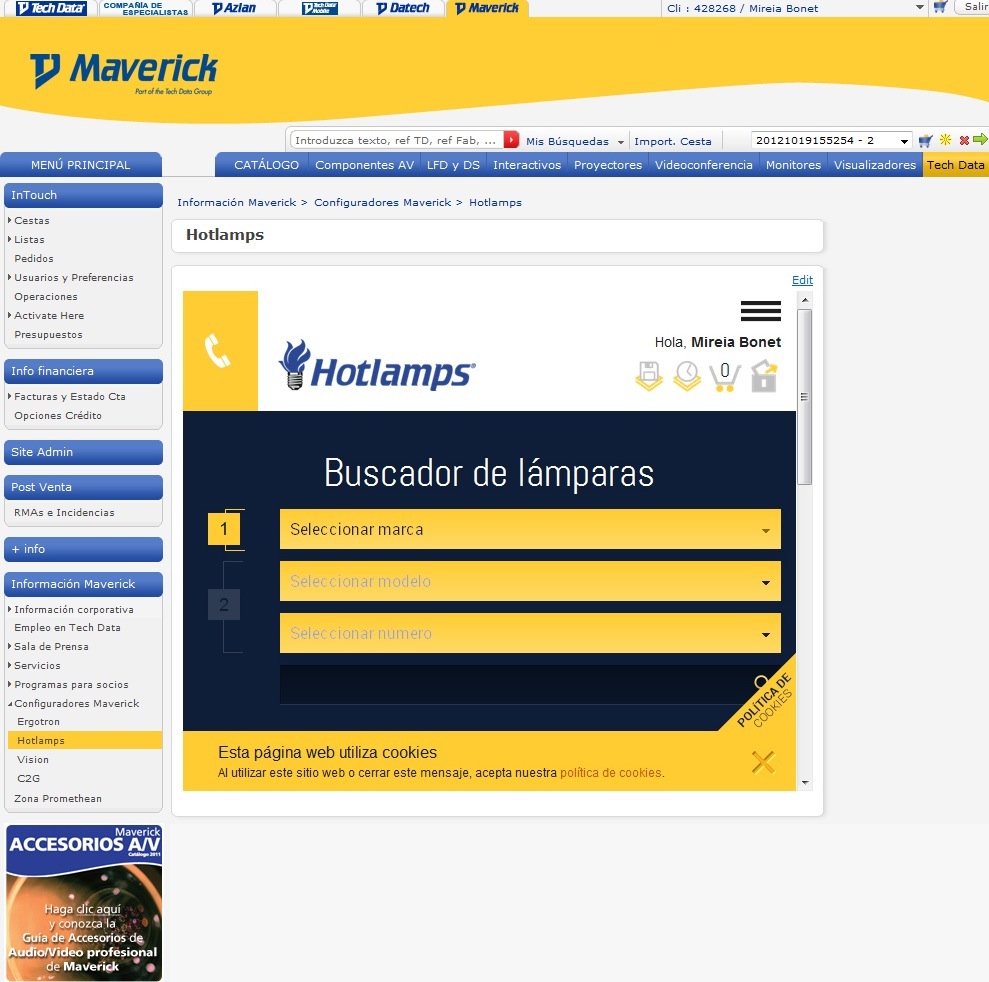Close the cookies notice with the X

(763, 762)
